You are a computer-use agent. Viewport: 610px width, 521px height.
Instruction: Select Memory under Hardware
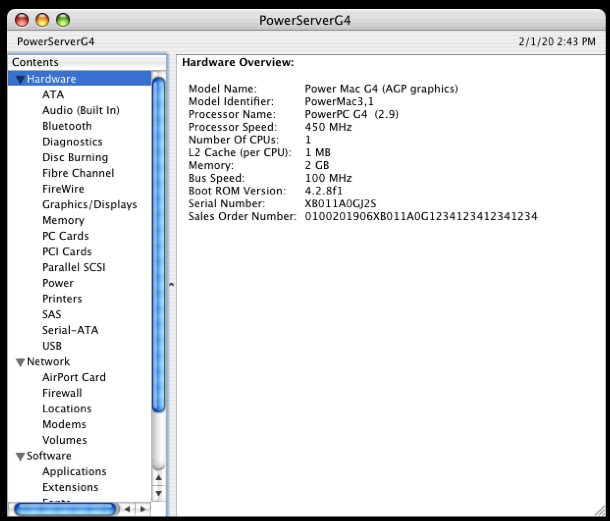pyautogui.click(x=63, y=220)
